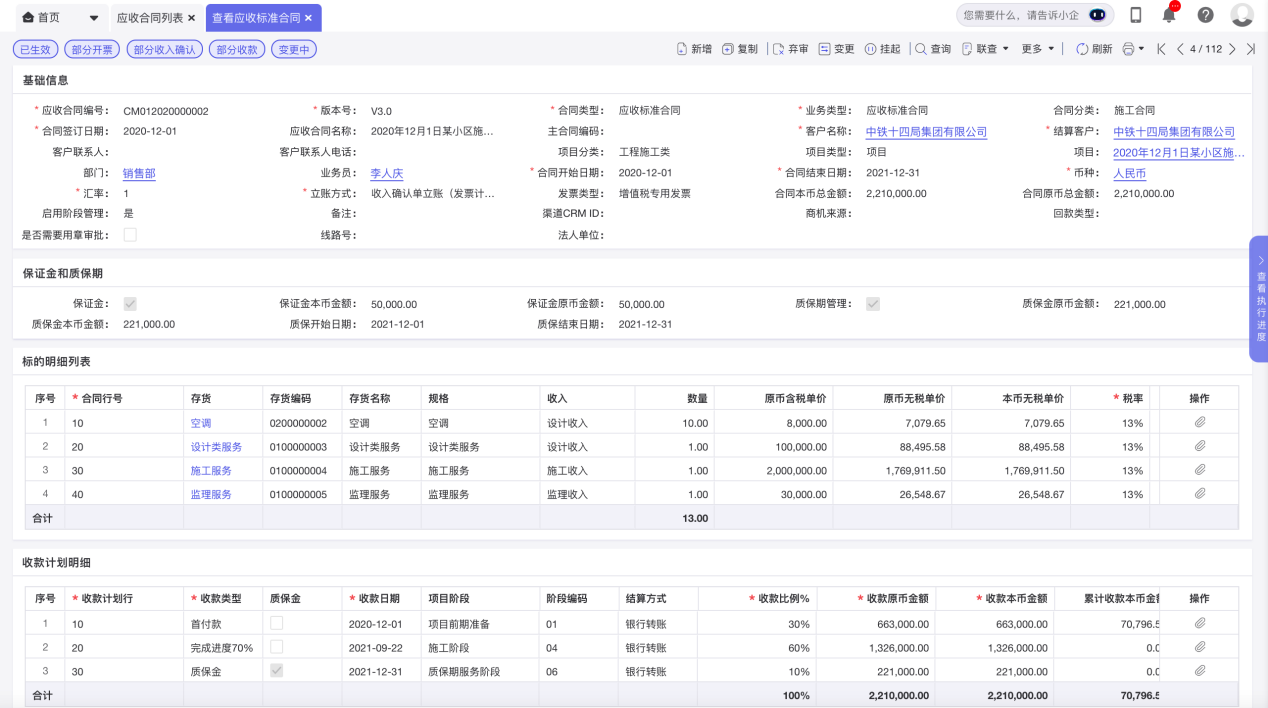1268x708 pixels.
Task: Open customer link 中铁十四局集团有限公司
Action: point(925,131)
